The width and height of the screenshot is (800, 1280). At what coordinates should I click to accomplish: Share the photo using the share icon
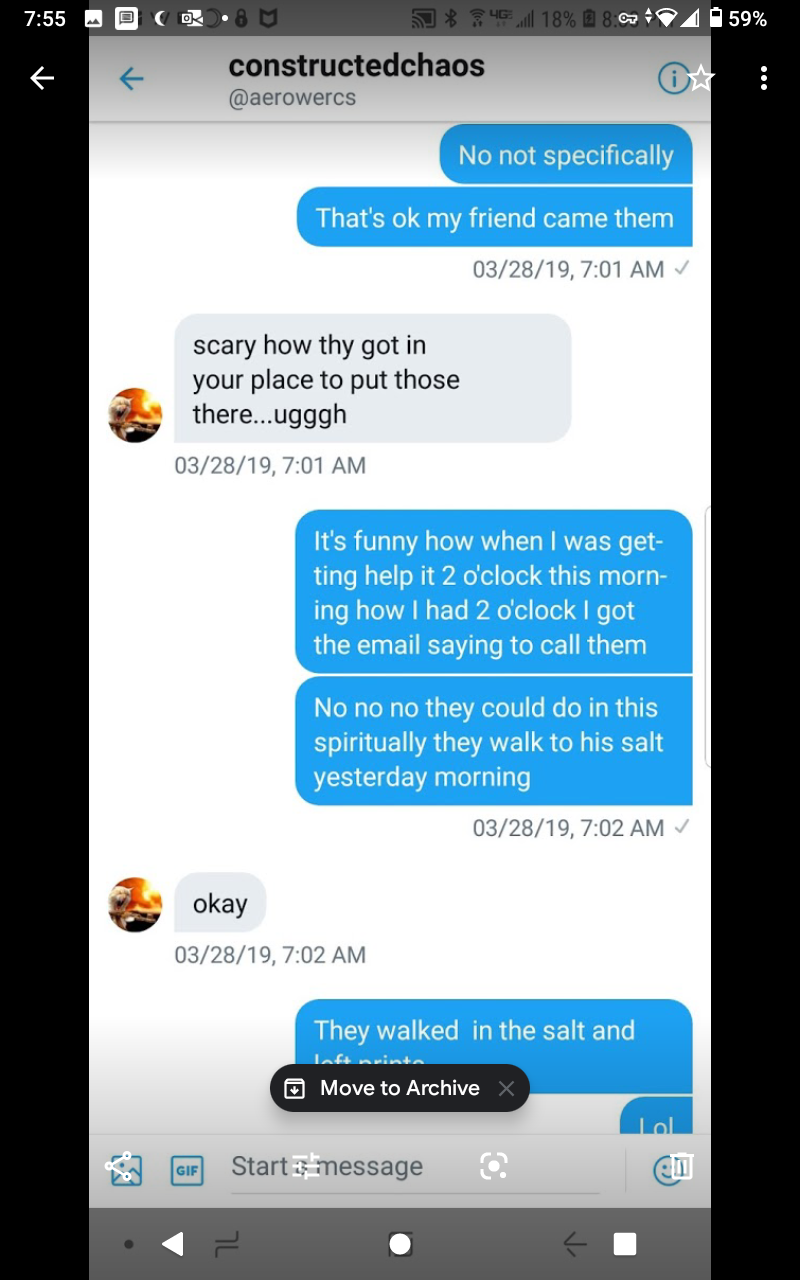(x=119, y=1166)
